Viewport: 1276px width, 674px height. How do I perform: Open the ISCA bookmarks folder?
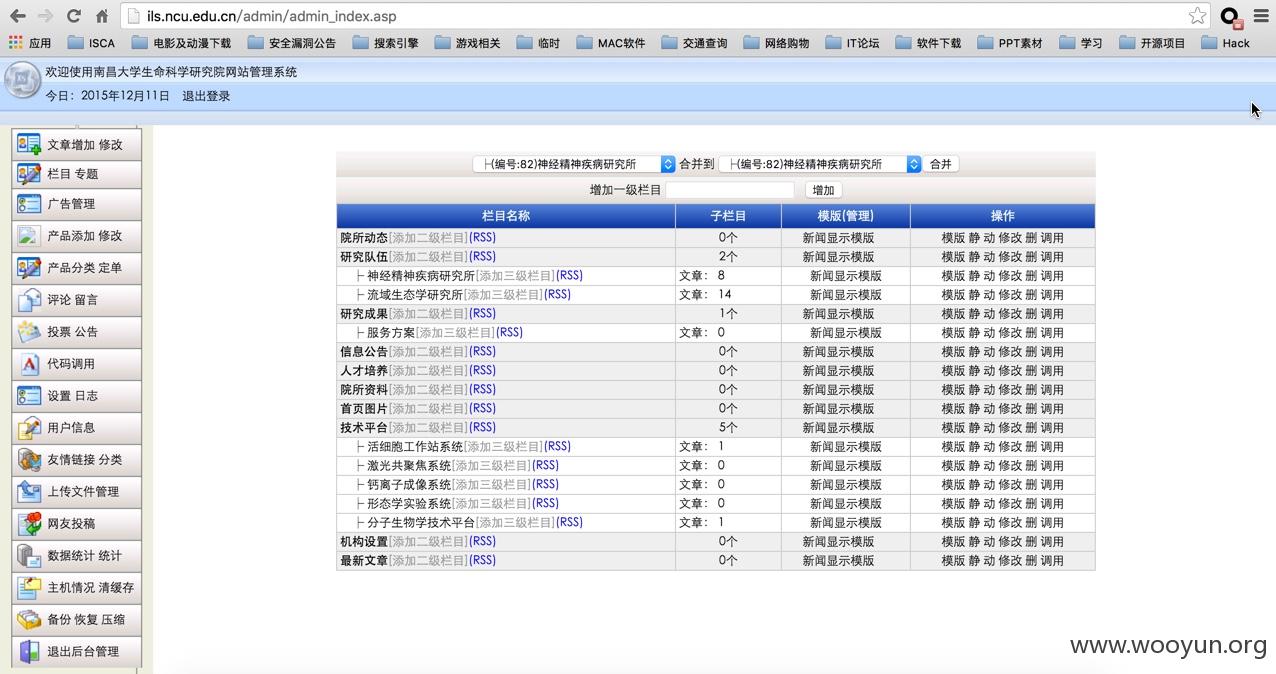point(91,43)
